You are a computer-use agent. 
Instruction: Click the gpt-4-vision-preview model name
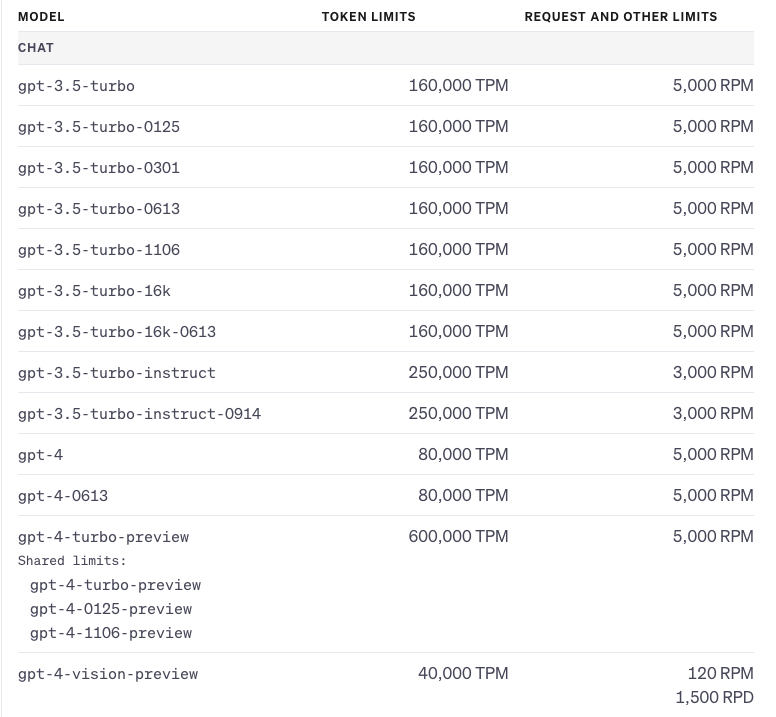coord(108,674)
